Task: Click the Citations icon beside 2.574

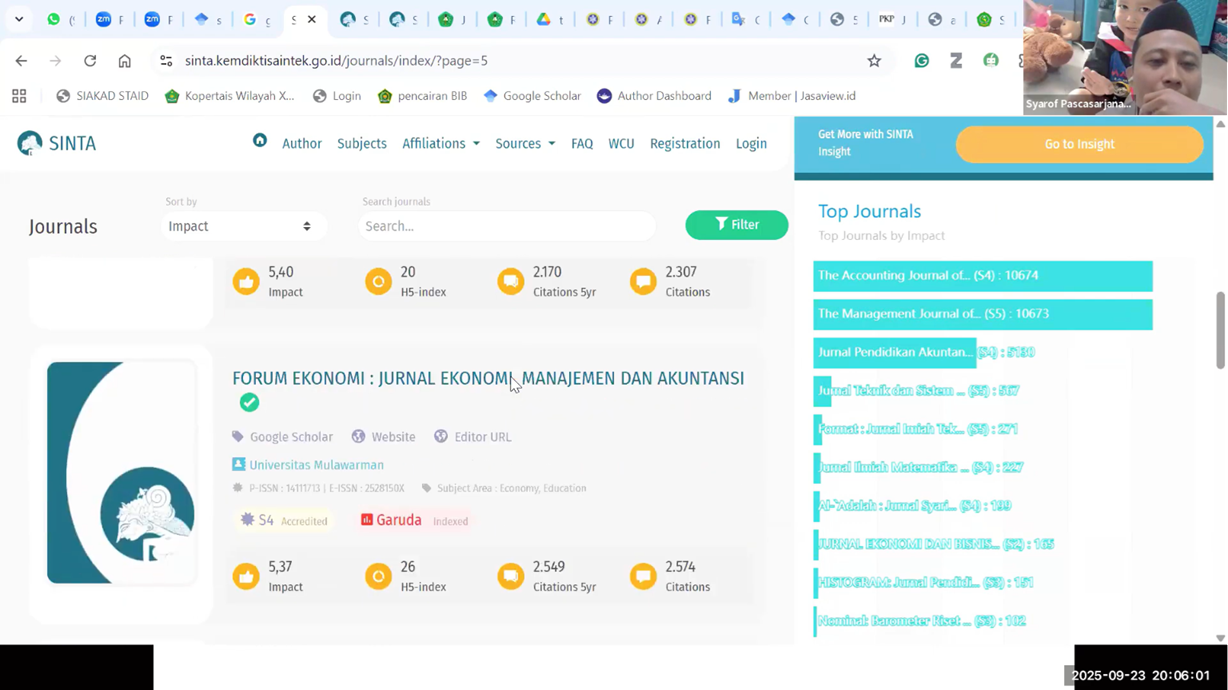Action: pyautogui.click(x=643, y=576)
